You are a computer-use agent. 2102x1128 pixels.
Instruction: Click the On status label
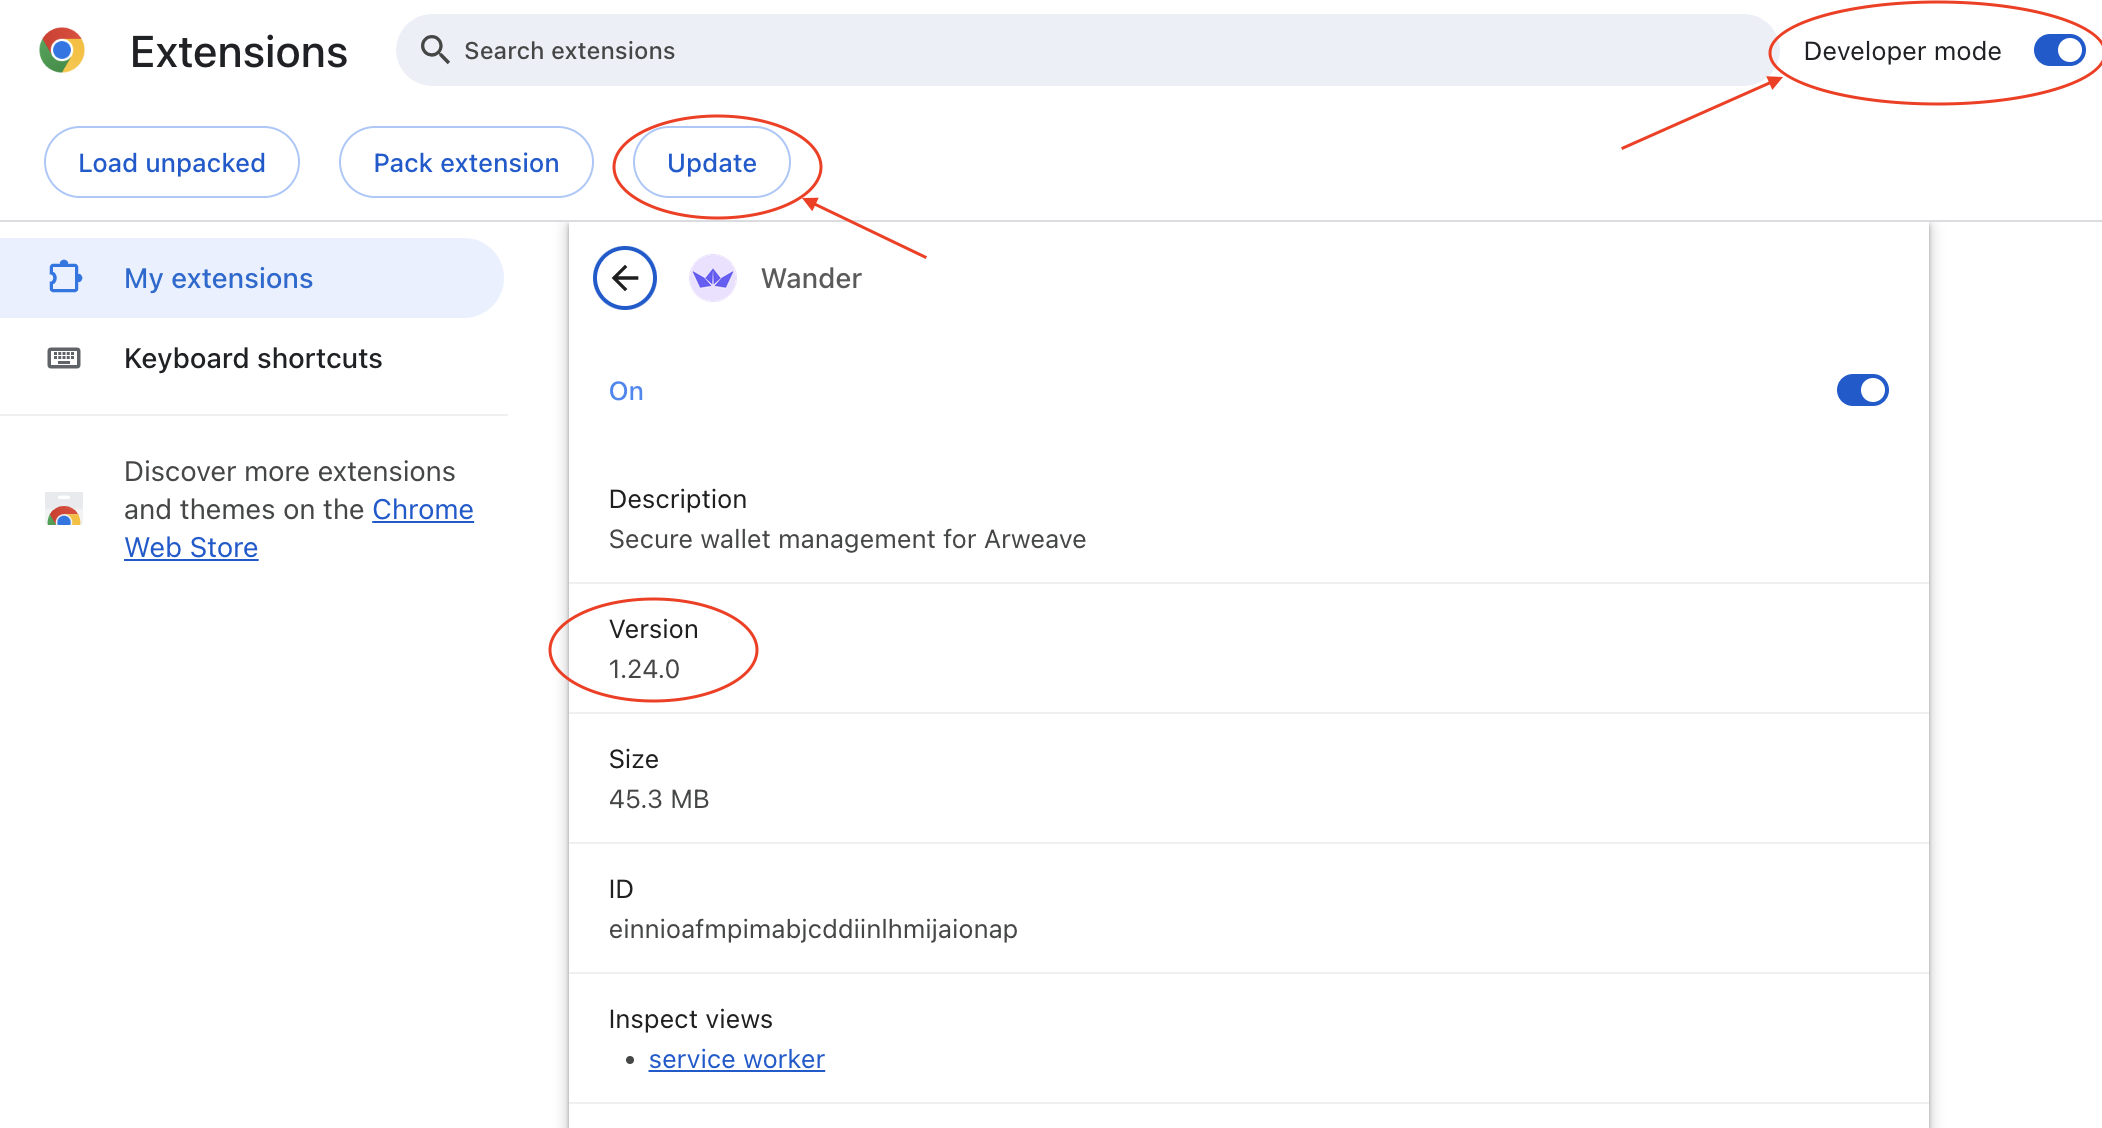pyautogui.click(x=626, y=391)
